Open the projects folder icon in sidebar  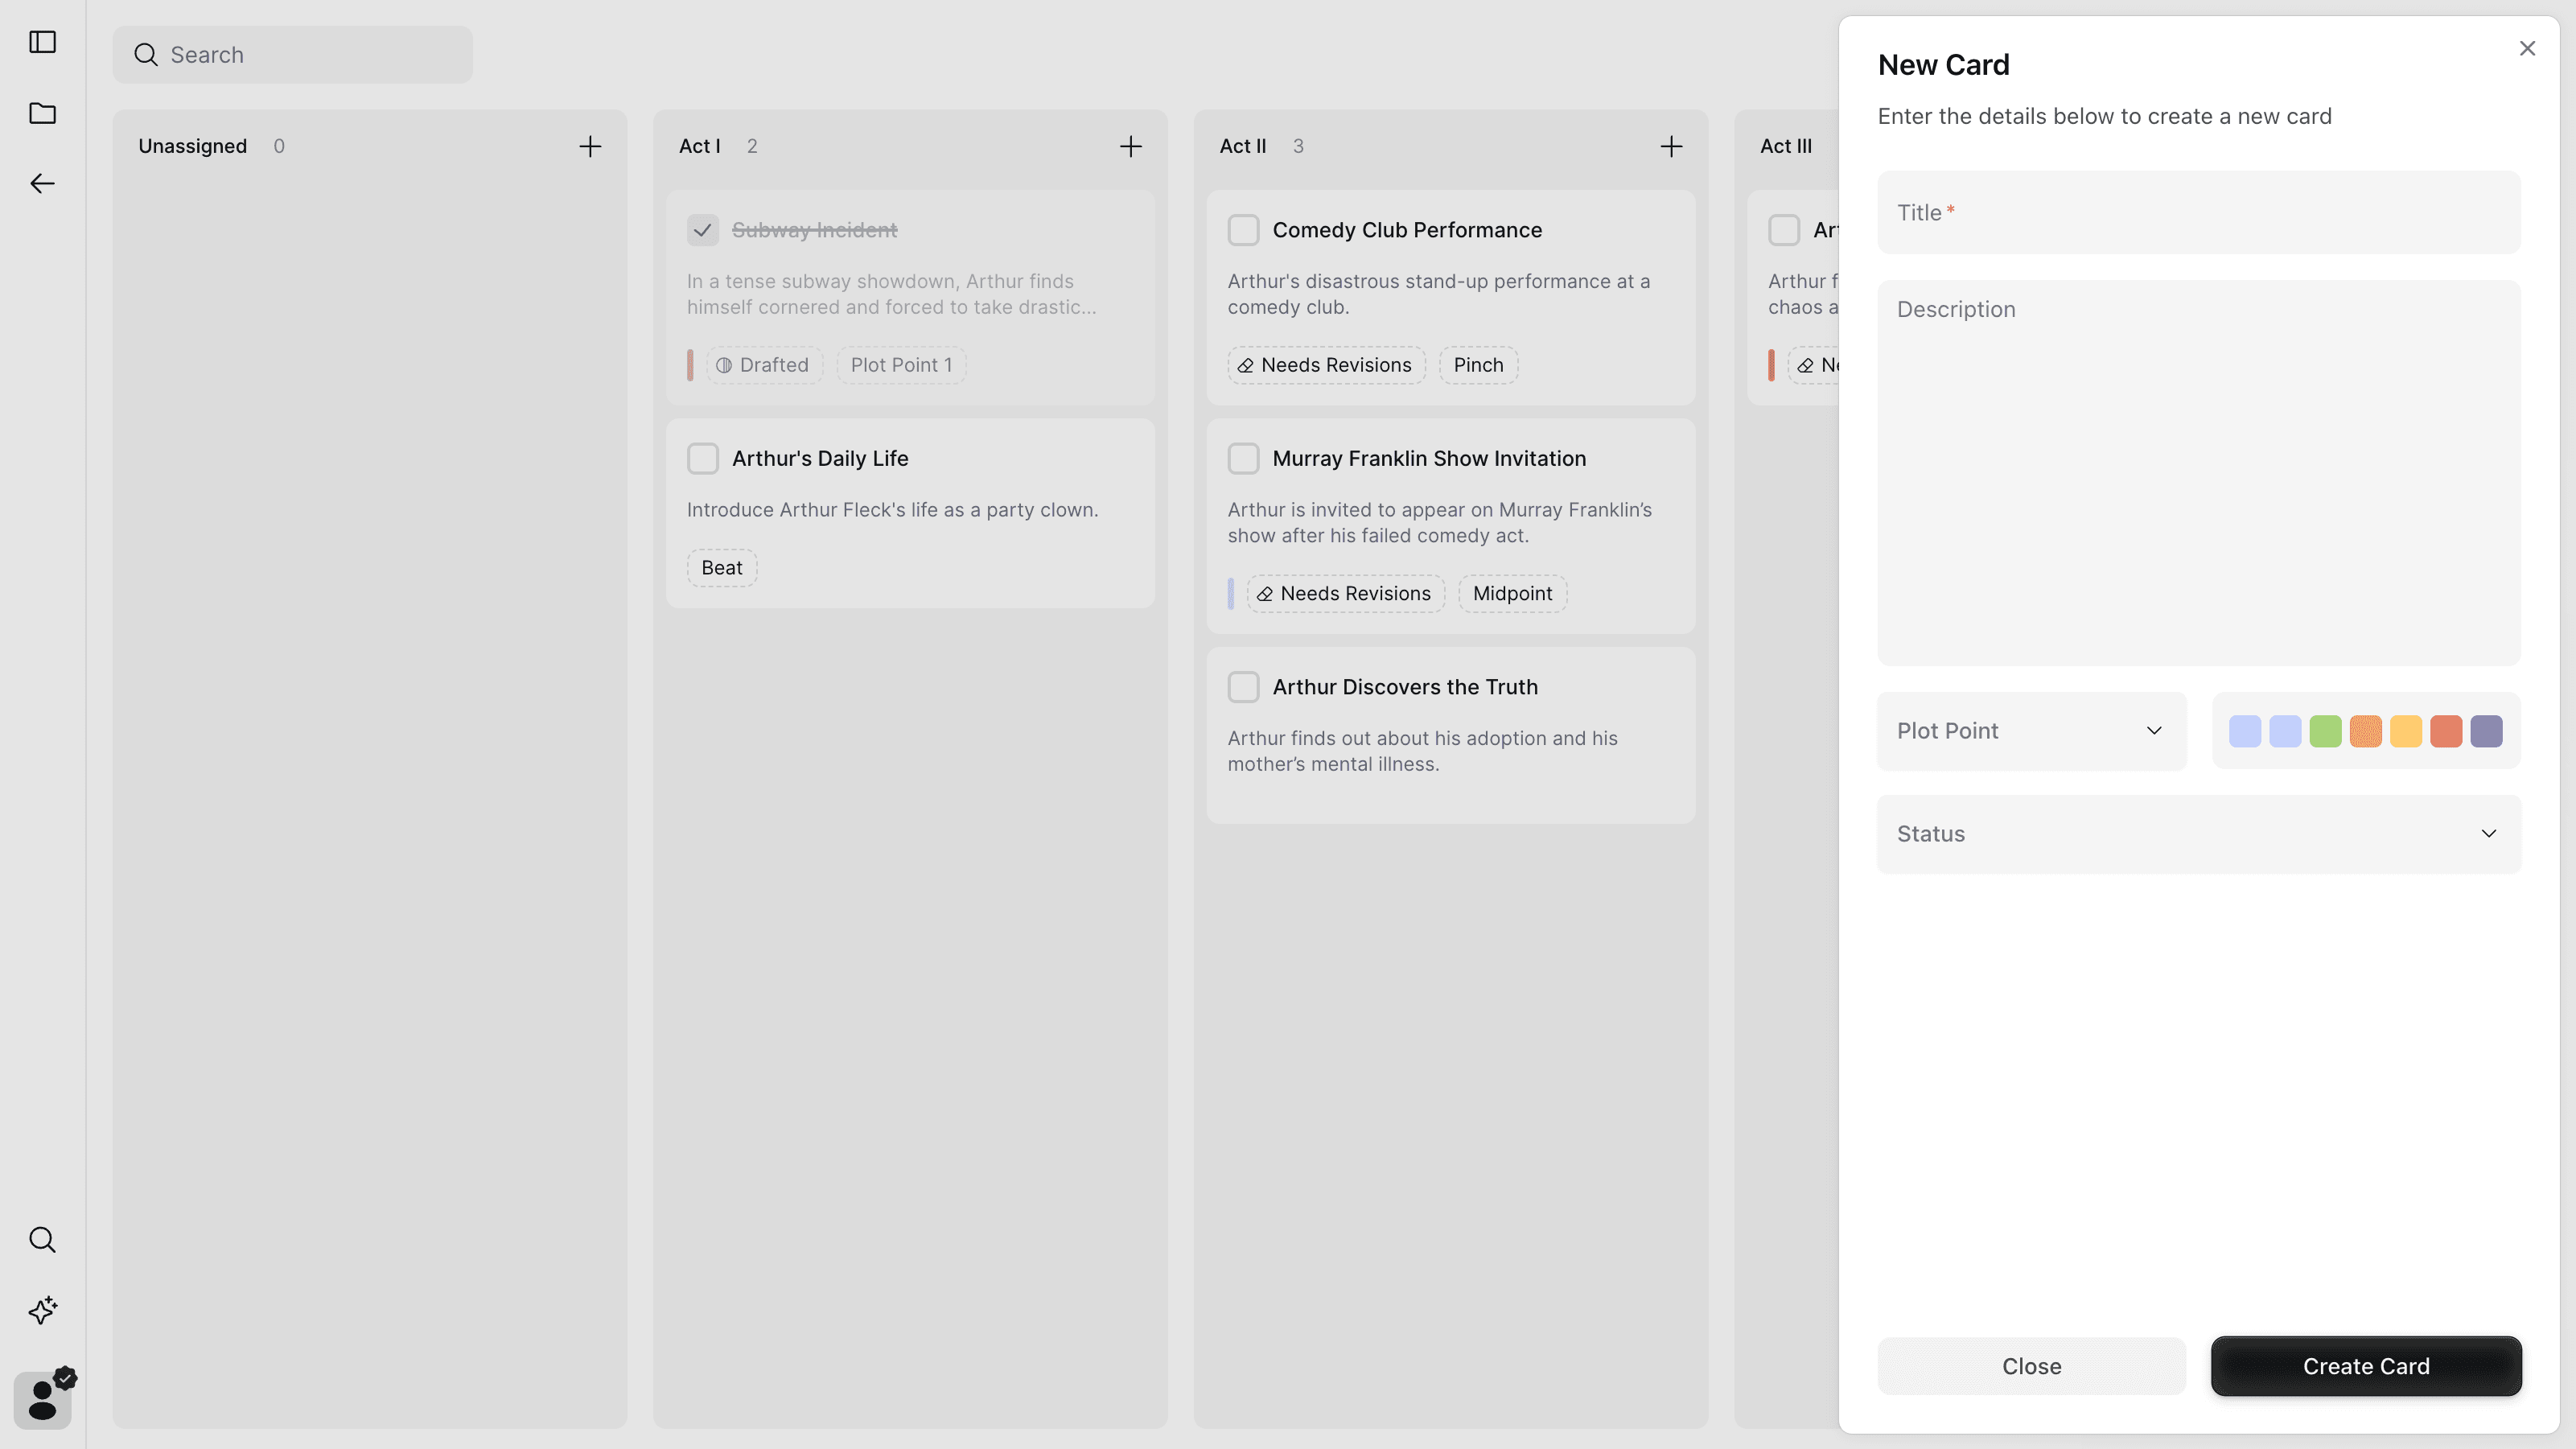[x=42, y=113]
